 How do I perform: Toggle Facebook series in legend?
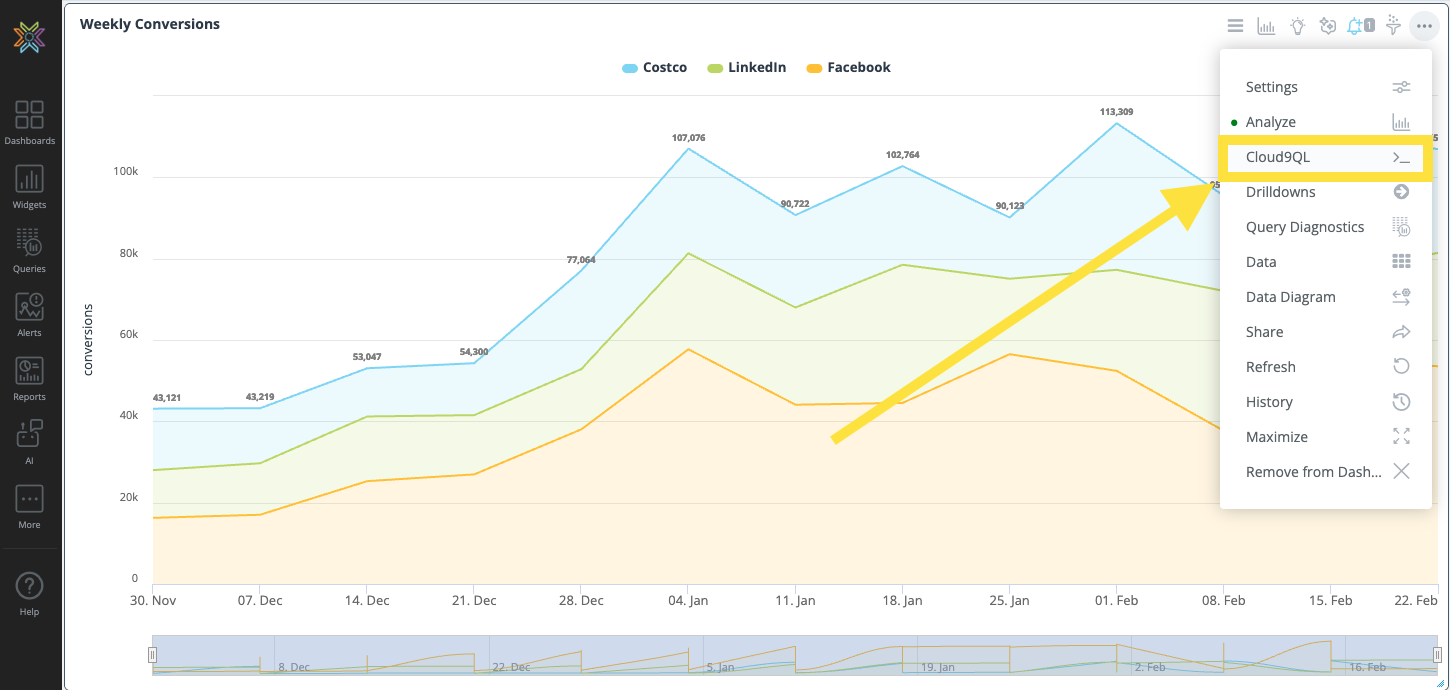(x=849, y=68)
